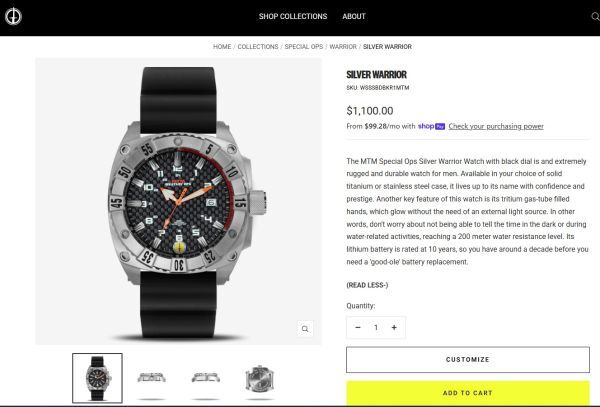Select the case back thumbnail

pyautogui.click(x=259, y=378)
